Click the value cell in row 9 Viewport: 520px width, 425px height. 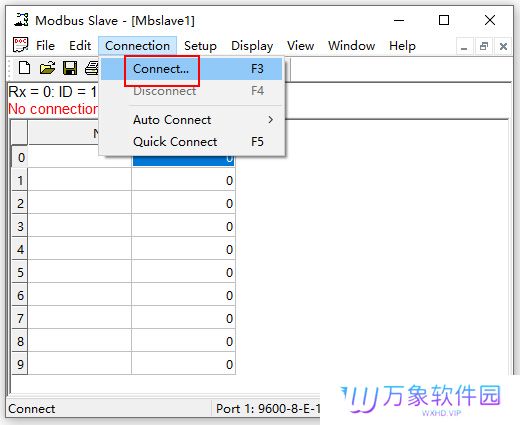click(183, 364)
